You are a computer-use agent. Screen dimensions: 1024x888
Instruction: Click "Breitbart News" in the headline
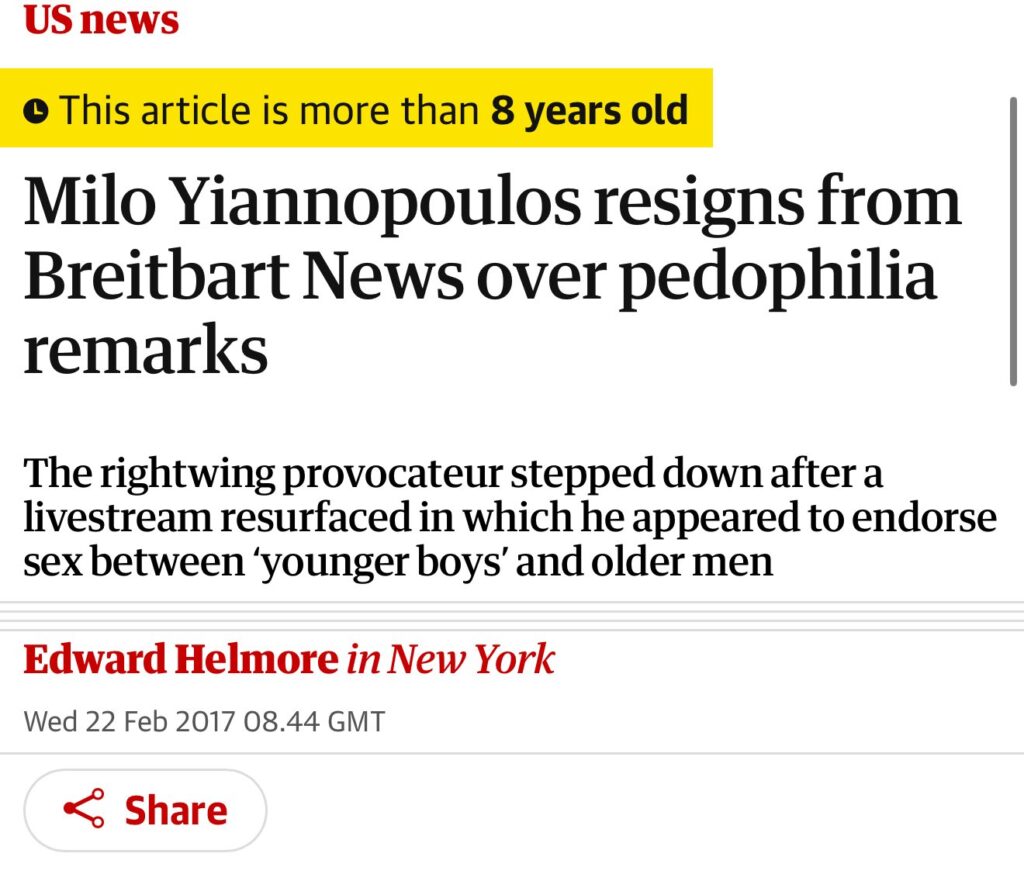pos(241,276)
